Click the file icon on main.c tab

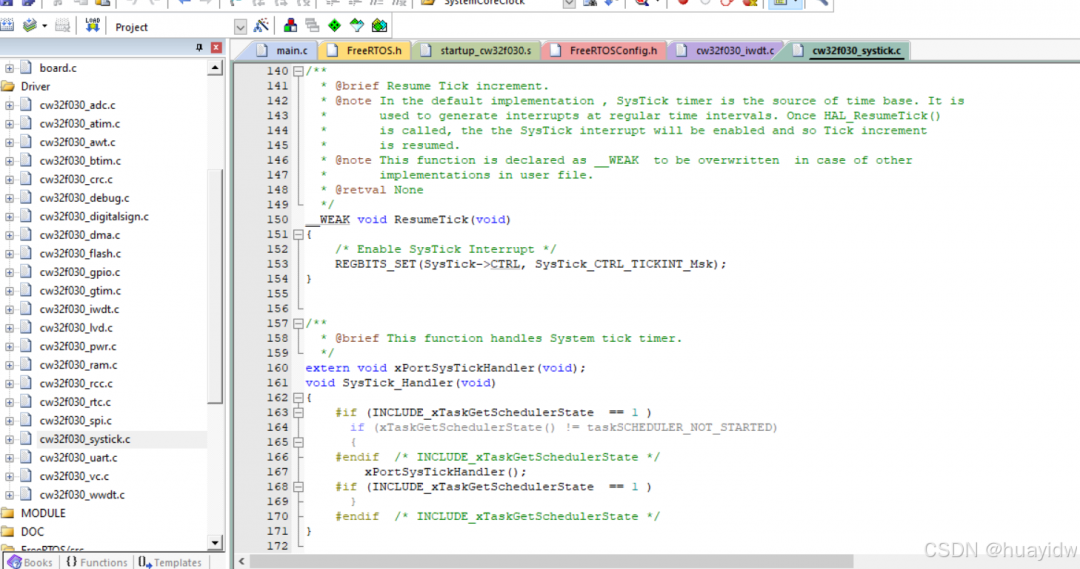(x=262, y=50)
